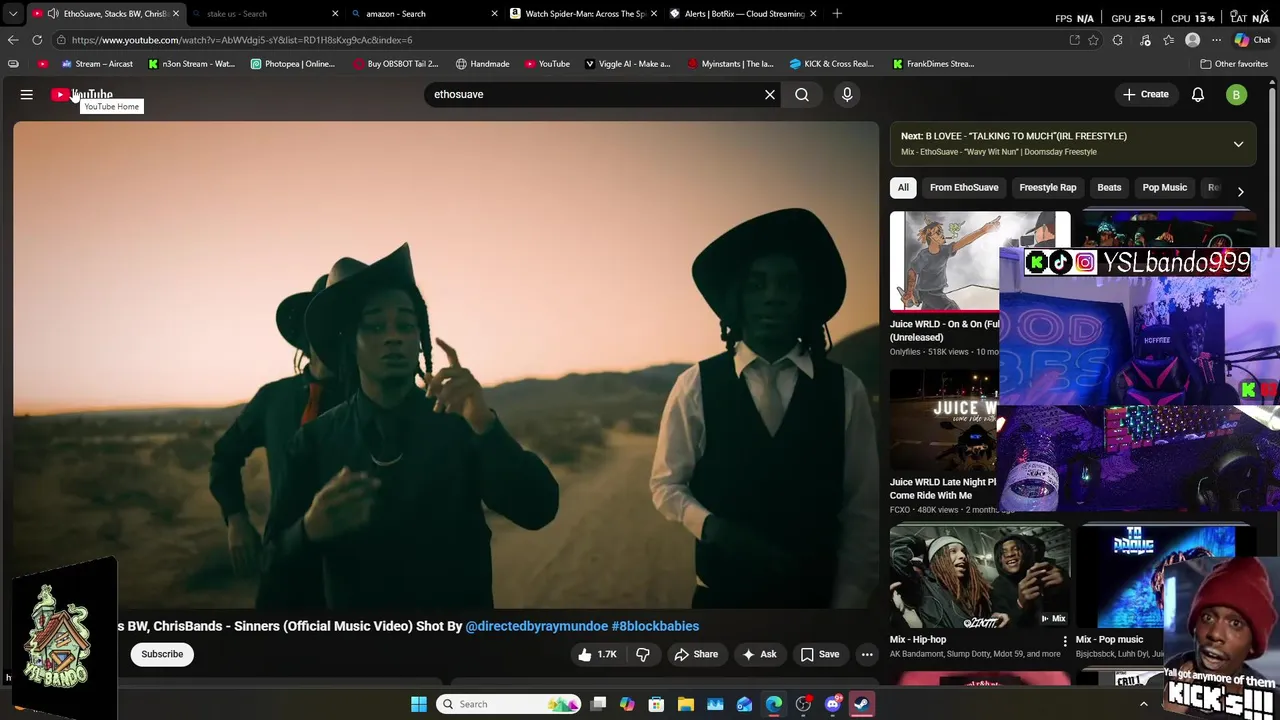Open Discord from the taskbar
Viewport: 1280px width, 720px height.
(x=832, y=704)
